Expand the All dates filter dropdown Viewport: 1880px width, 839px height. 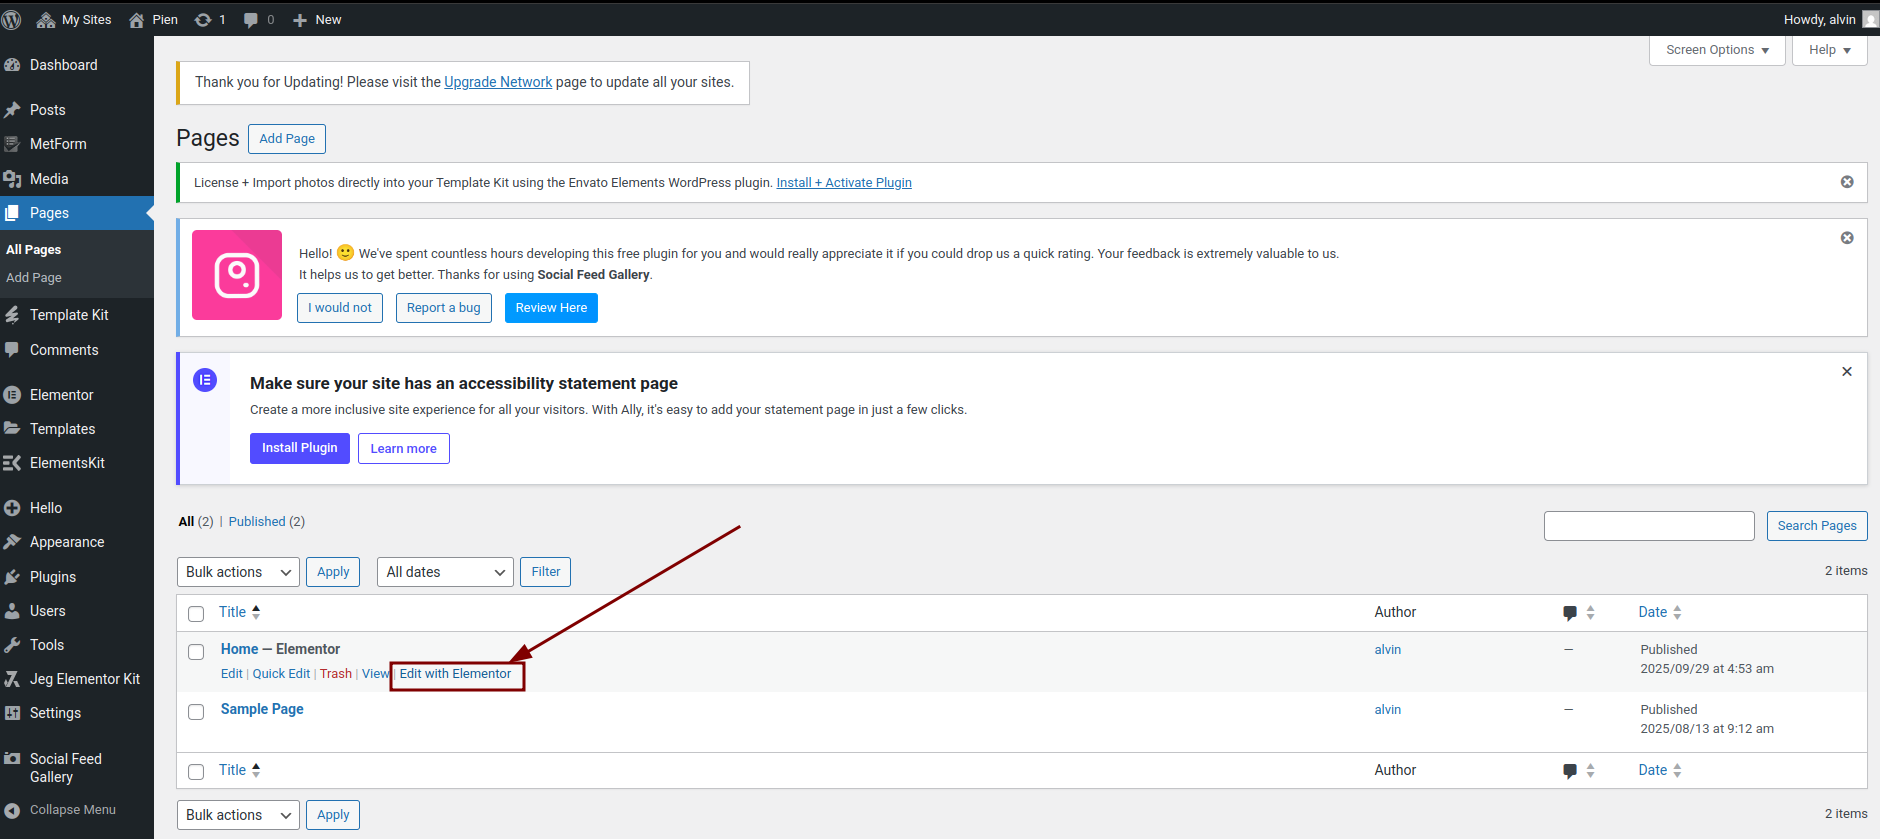445,572
